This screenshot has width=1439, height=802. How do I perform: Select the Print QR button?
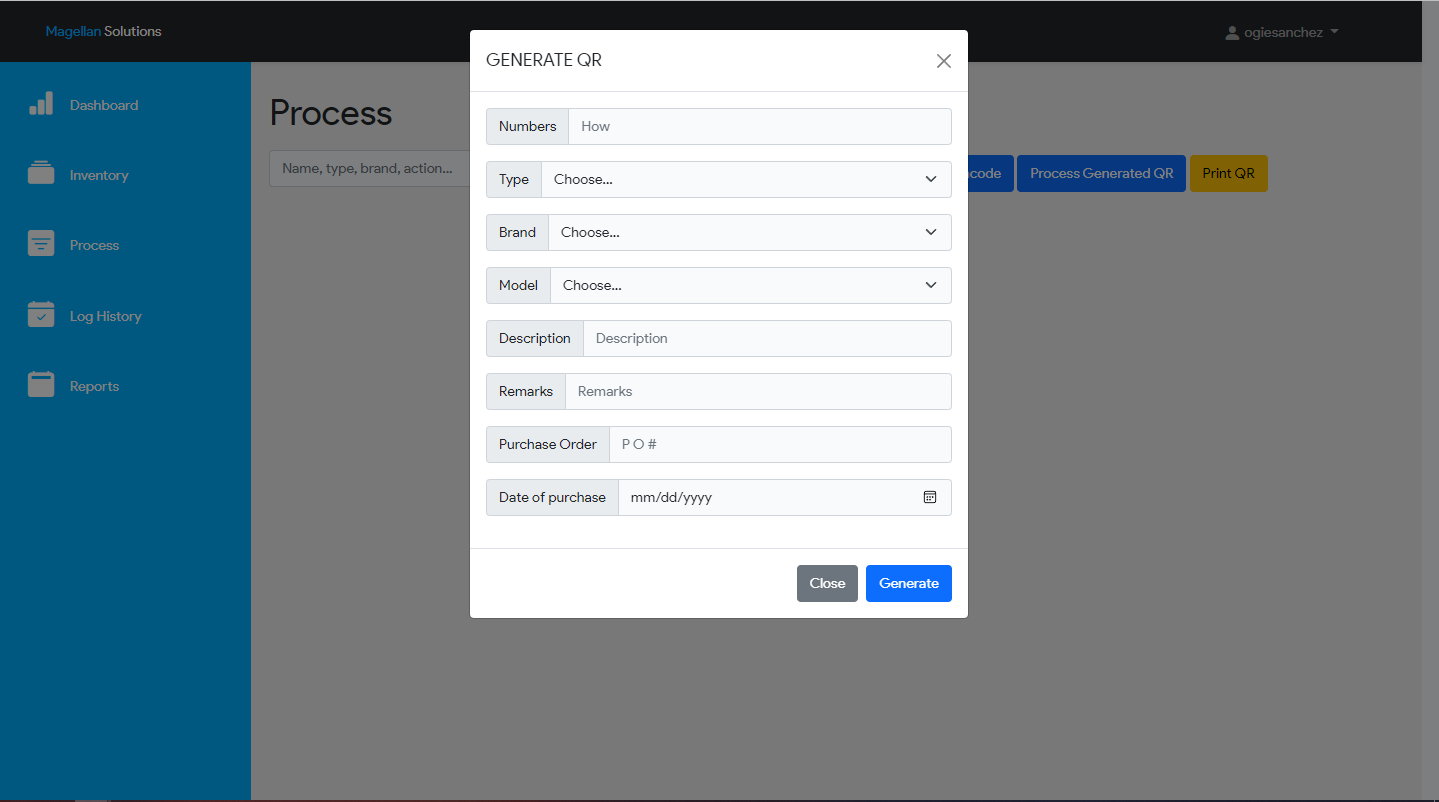pyautogui.click(x=1228, y=173)
